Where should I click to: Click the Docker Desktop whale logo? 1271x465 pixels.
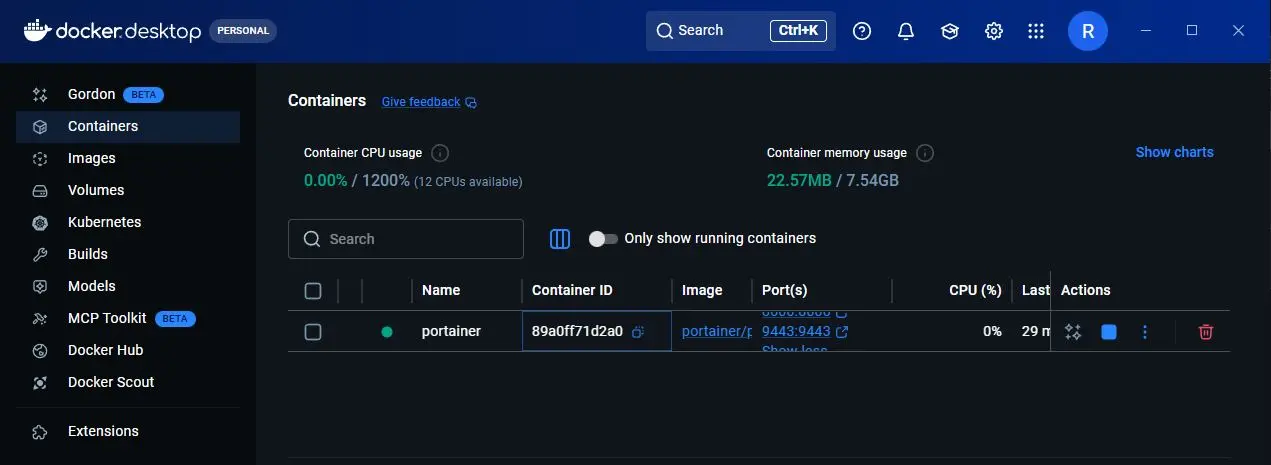pyautogui.click(x=36, y=31)
